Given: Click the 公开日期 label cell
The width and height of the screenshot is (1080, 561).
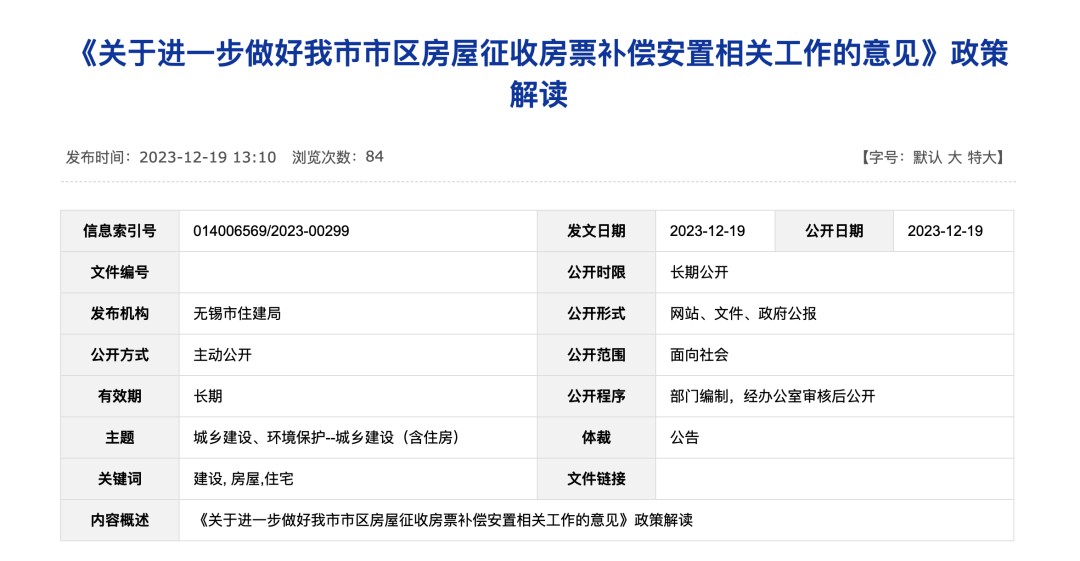Looking at the screenshot, I should [834, 231].
